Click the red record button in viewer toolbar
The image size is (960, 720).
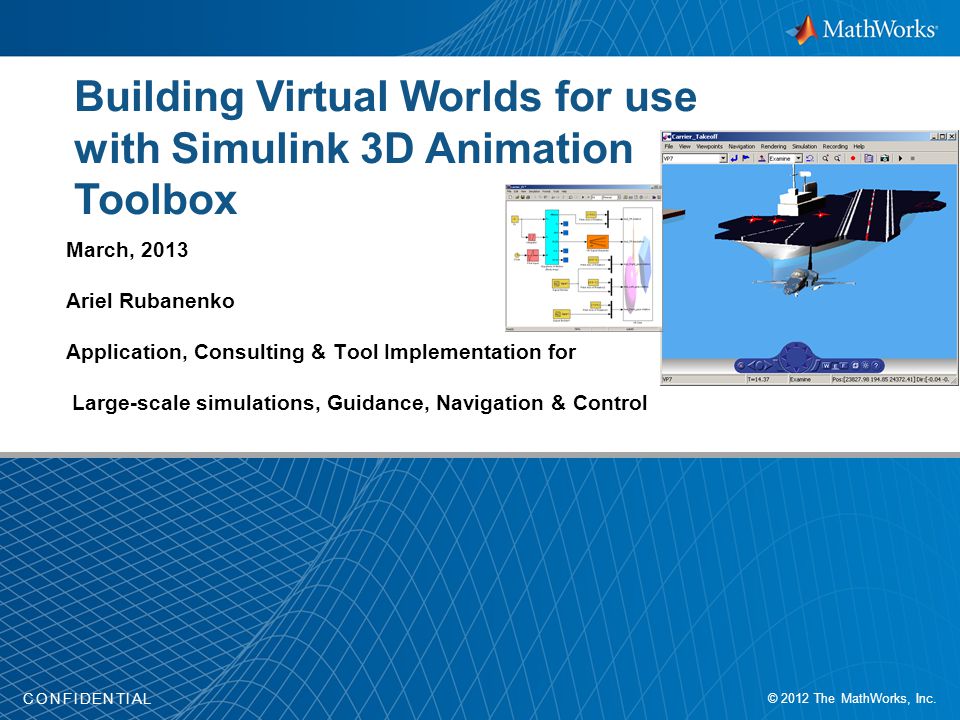[853, 158]
